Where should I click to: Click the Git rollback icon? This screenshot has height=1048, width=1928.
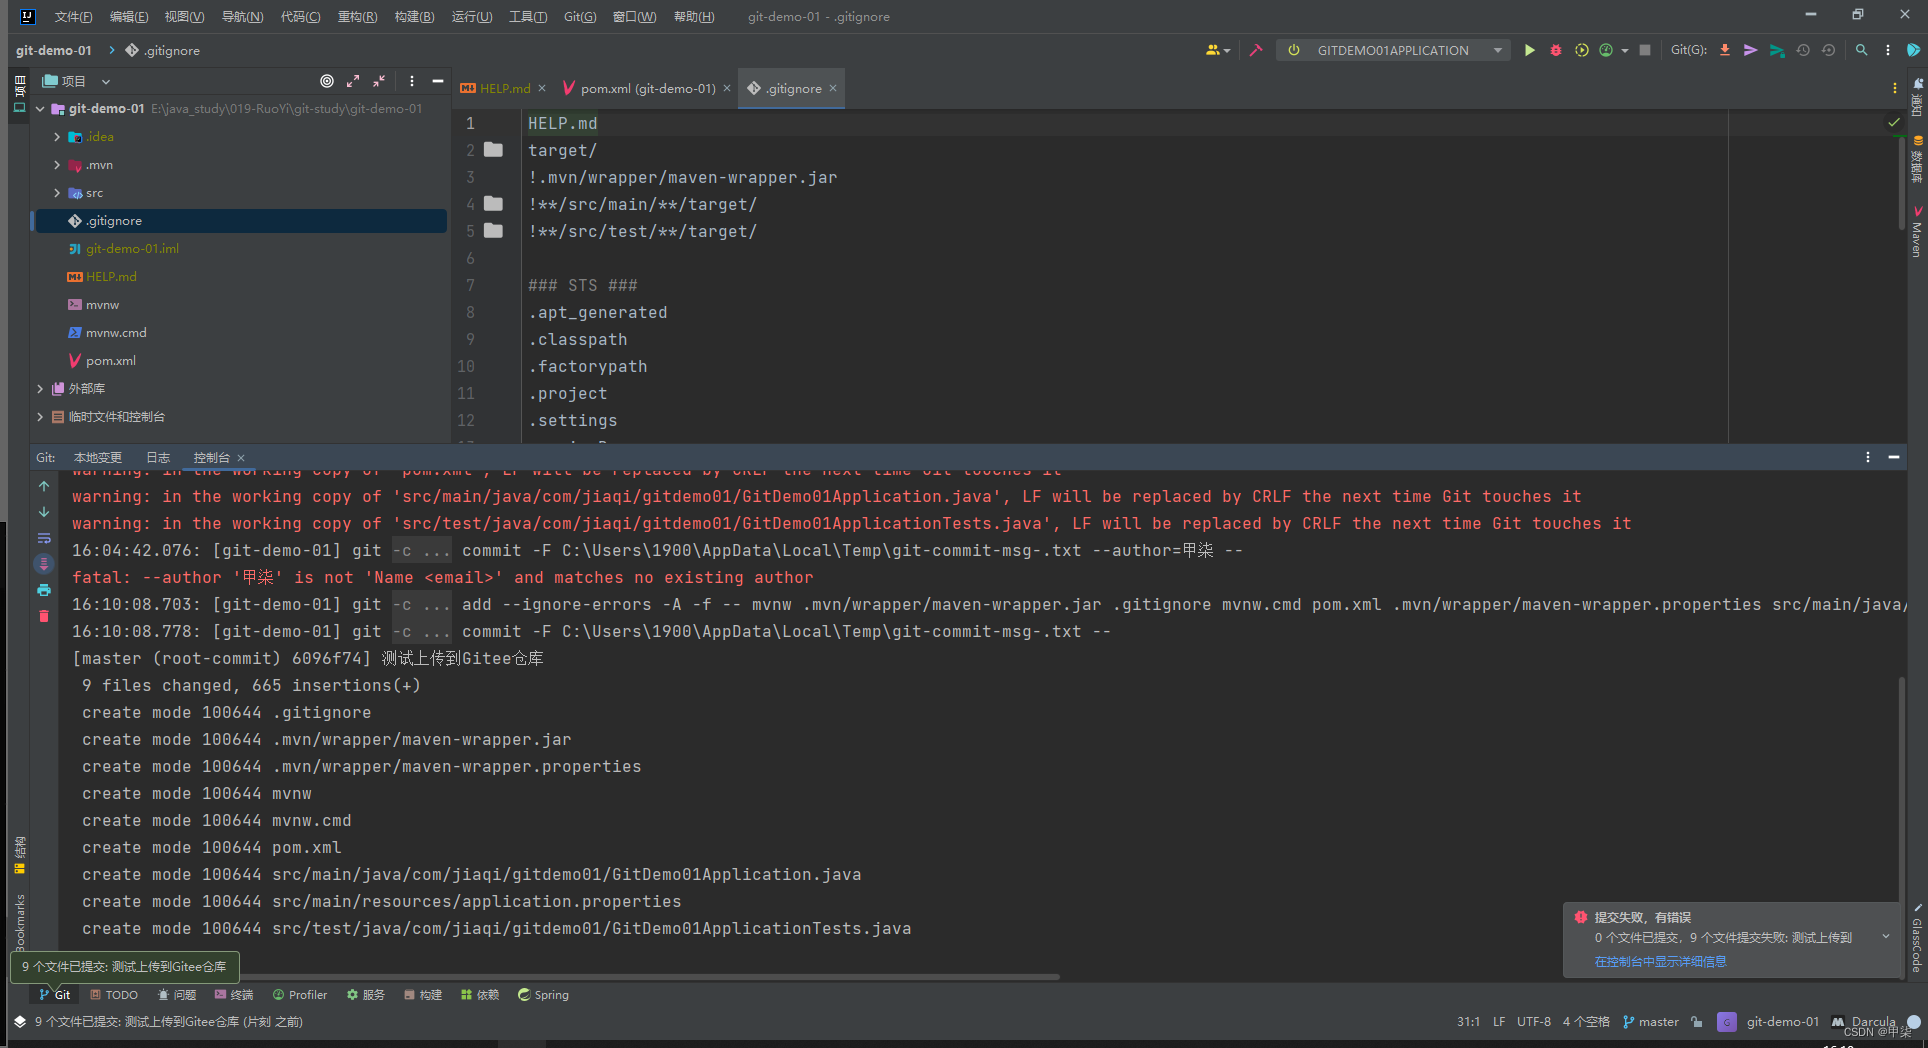tap(1829, 50)
